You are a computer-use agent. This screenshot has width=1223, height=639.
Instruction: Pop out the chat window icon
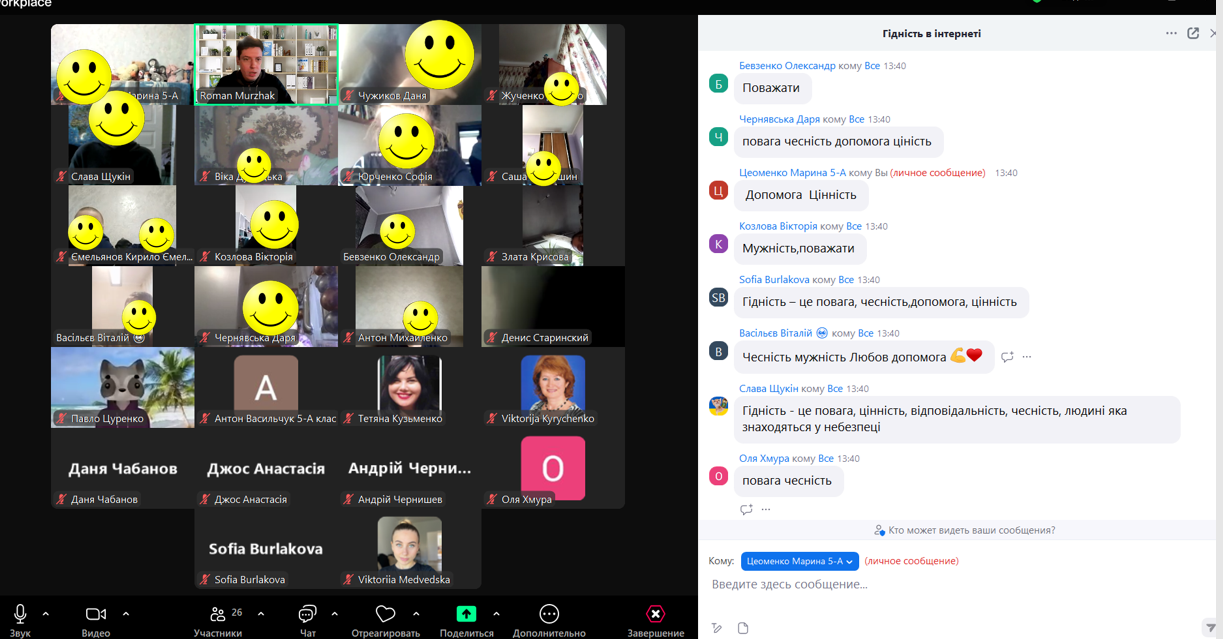1193,33
